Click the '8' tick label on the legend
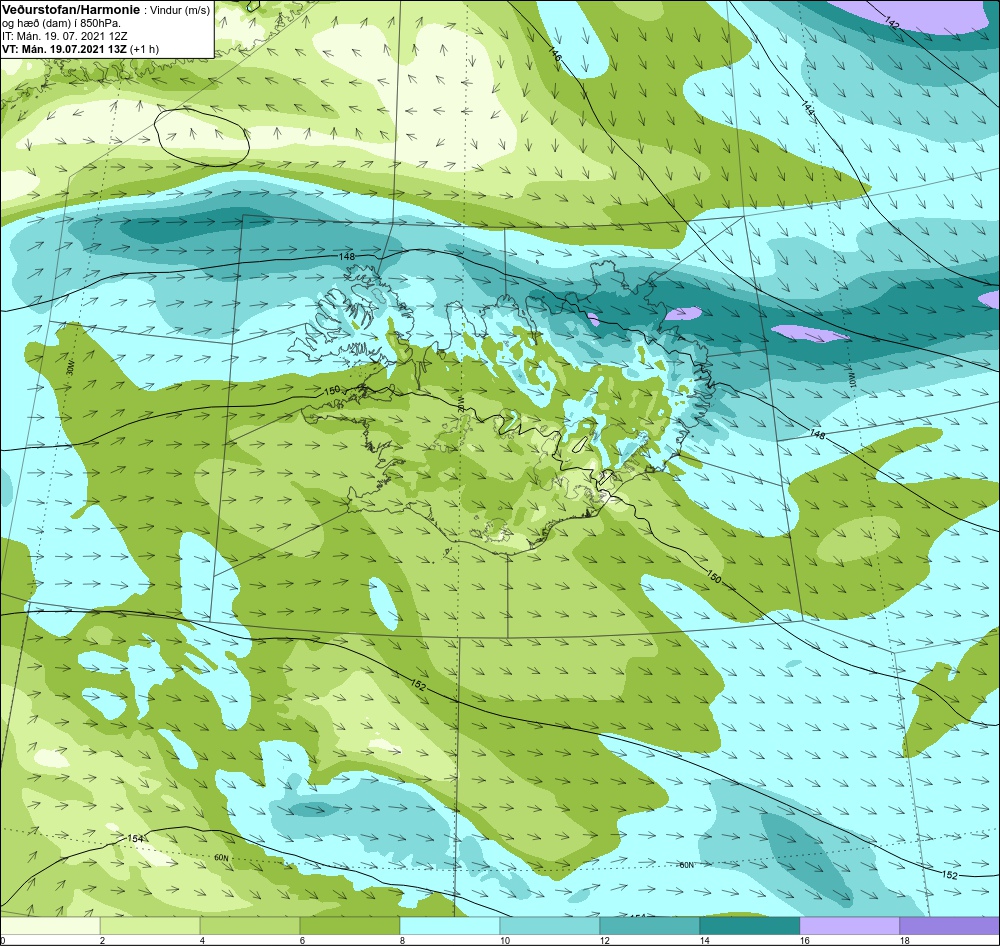 tap(402, 940)
